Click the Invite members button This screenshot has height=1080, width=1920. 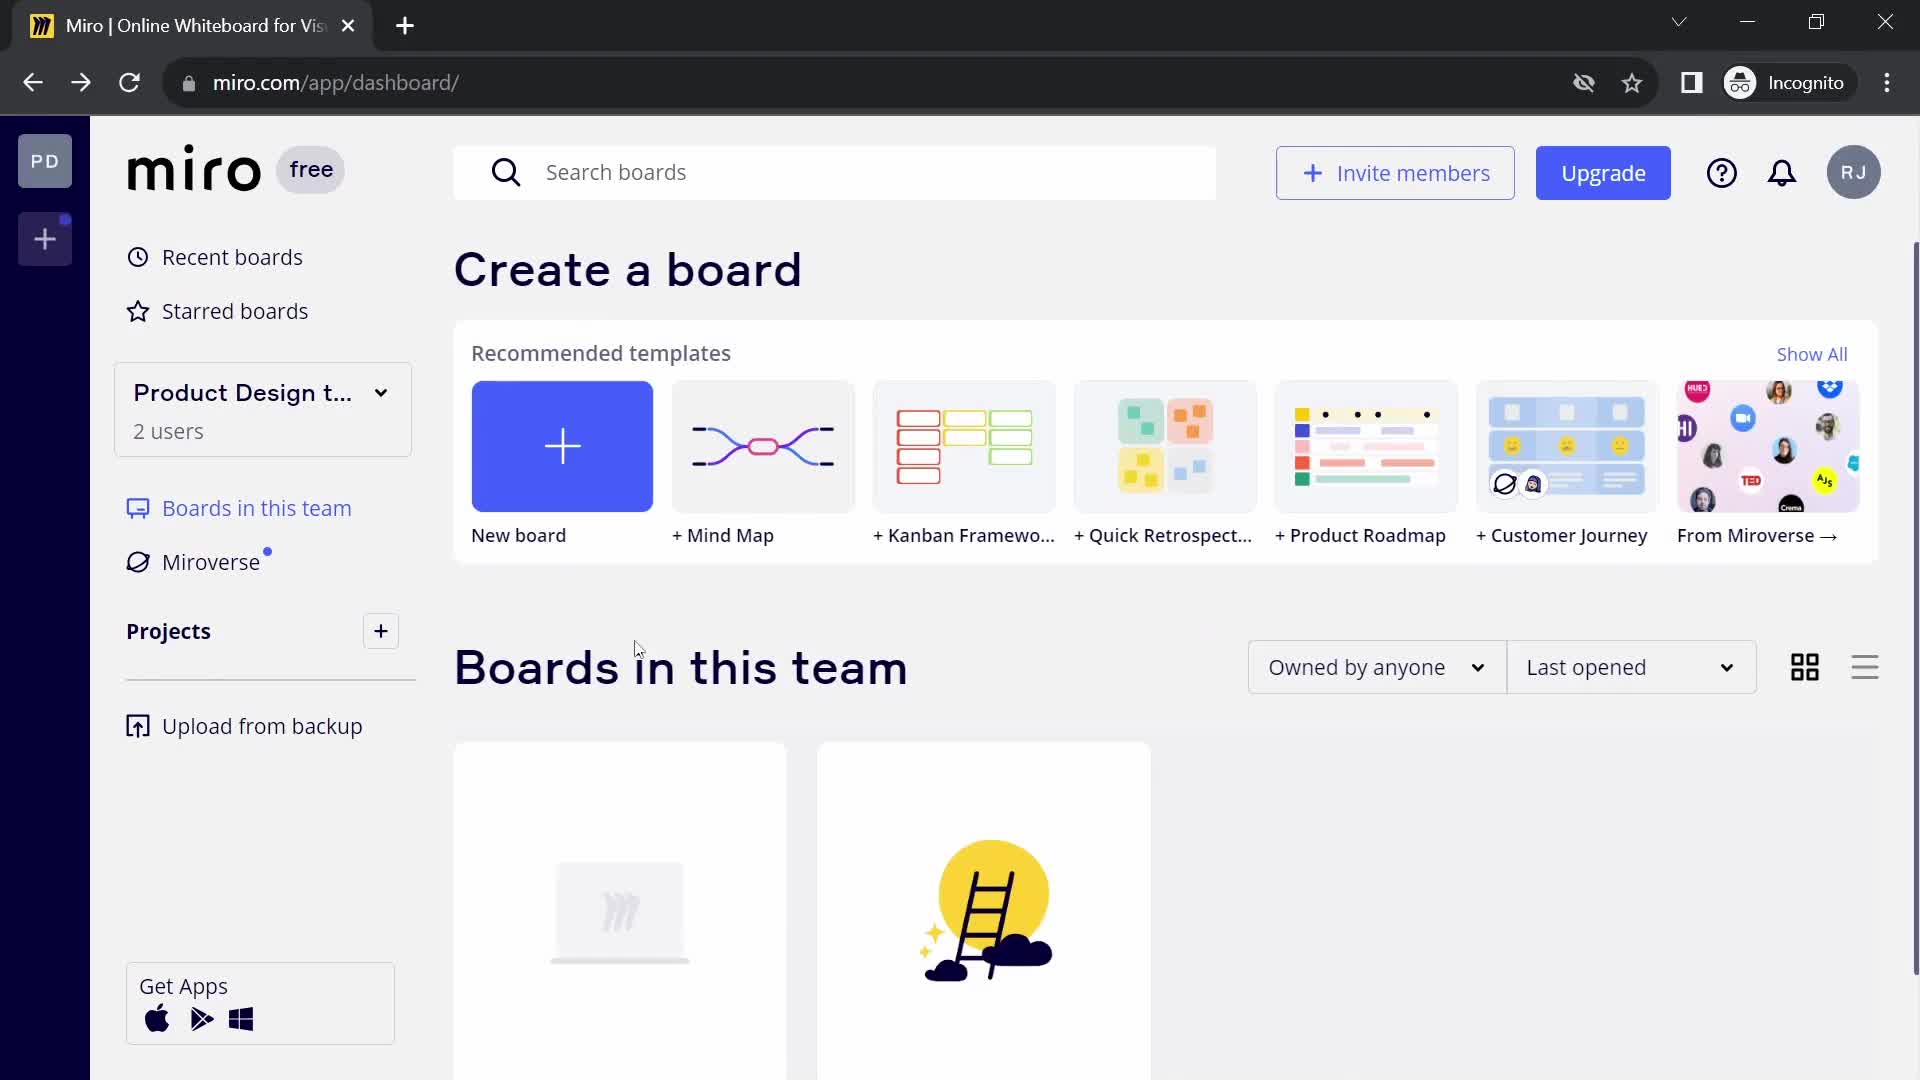click(x=1394, y=173)
